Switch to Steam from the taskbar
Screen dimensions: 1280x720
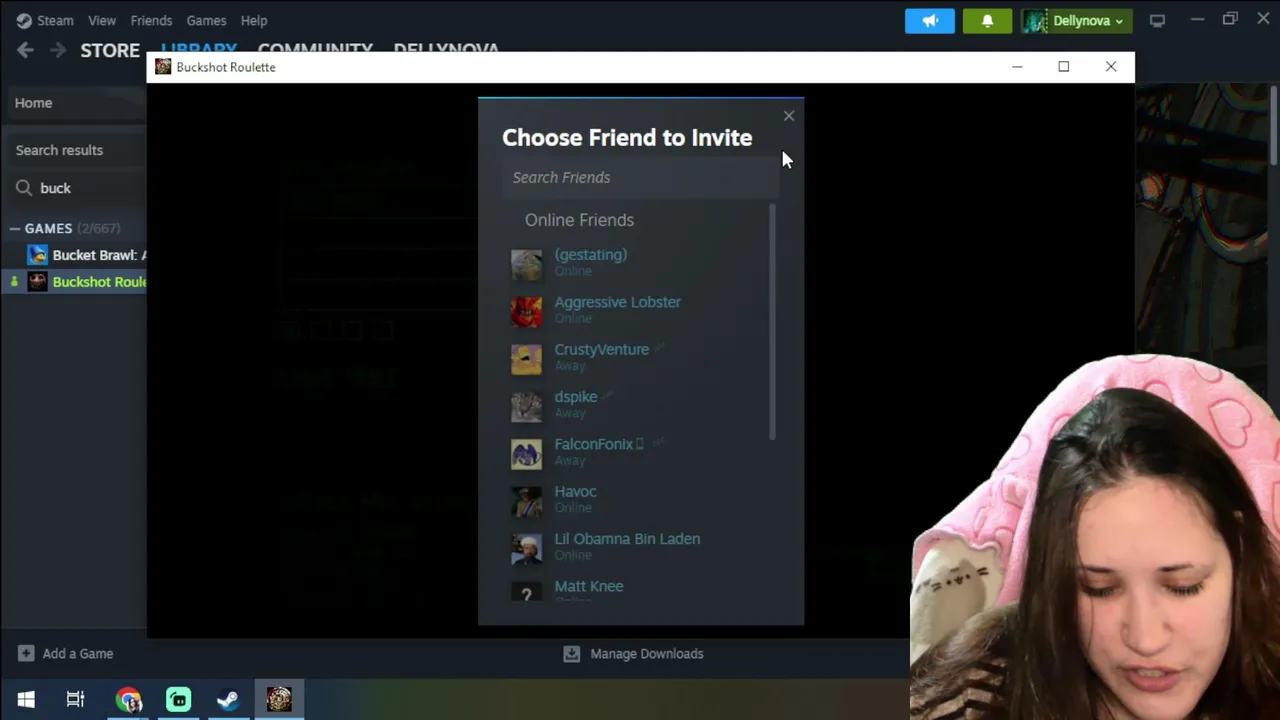click(228, 699)
